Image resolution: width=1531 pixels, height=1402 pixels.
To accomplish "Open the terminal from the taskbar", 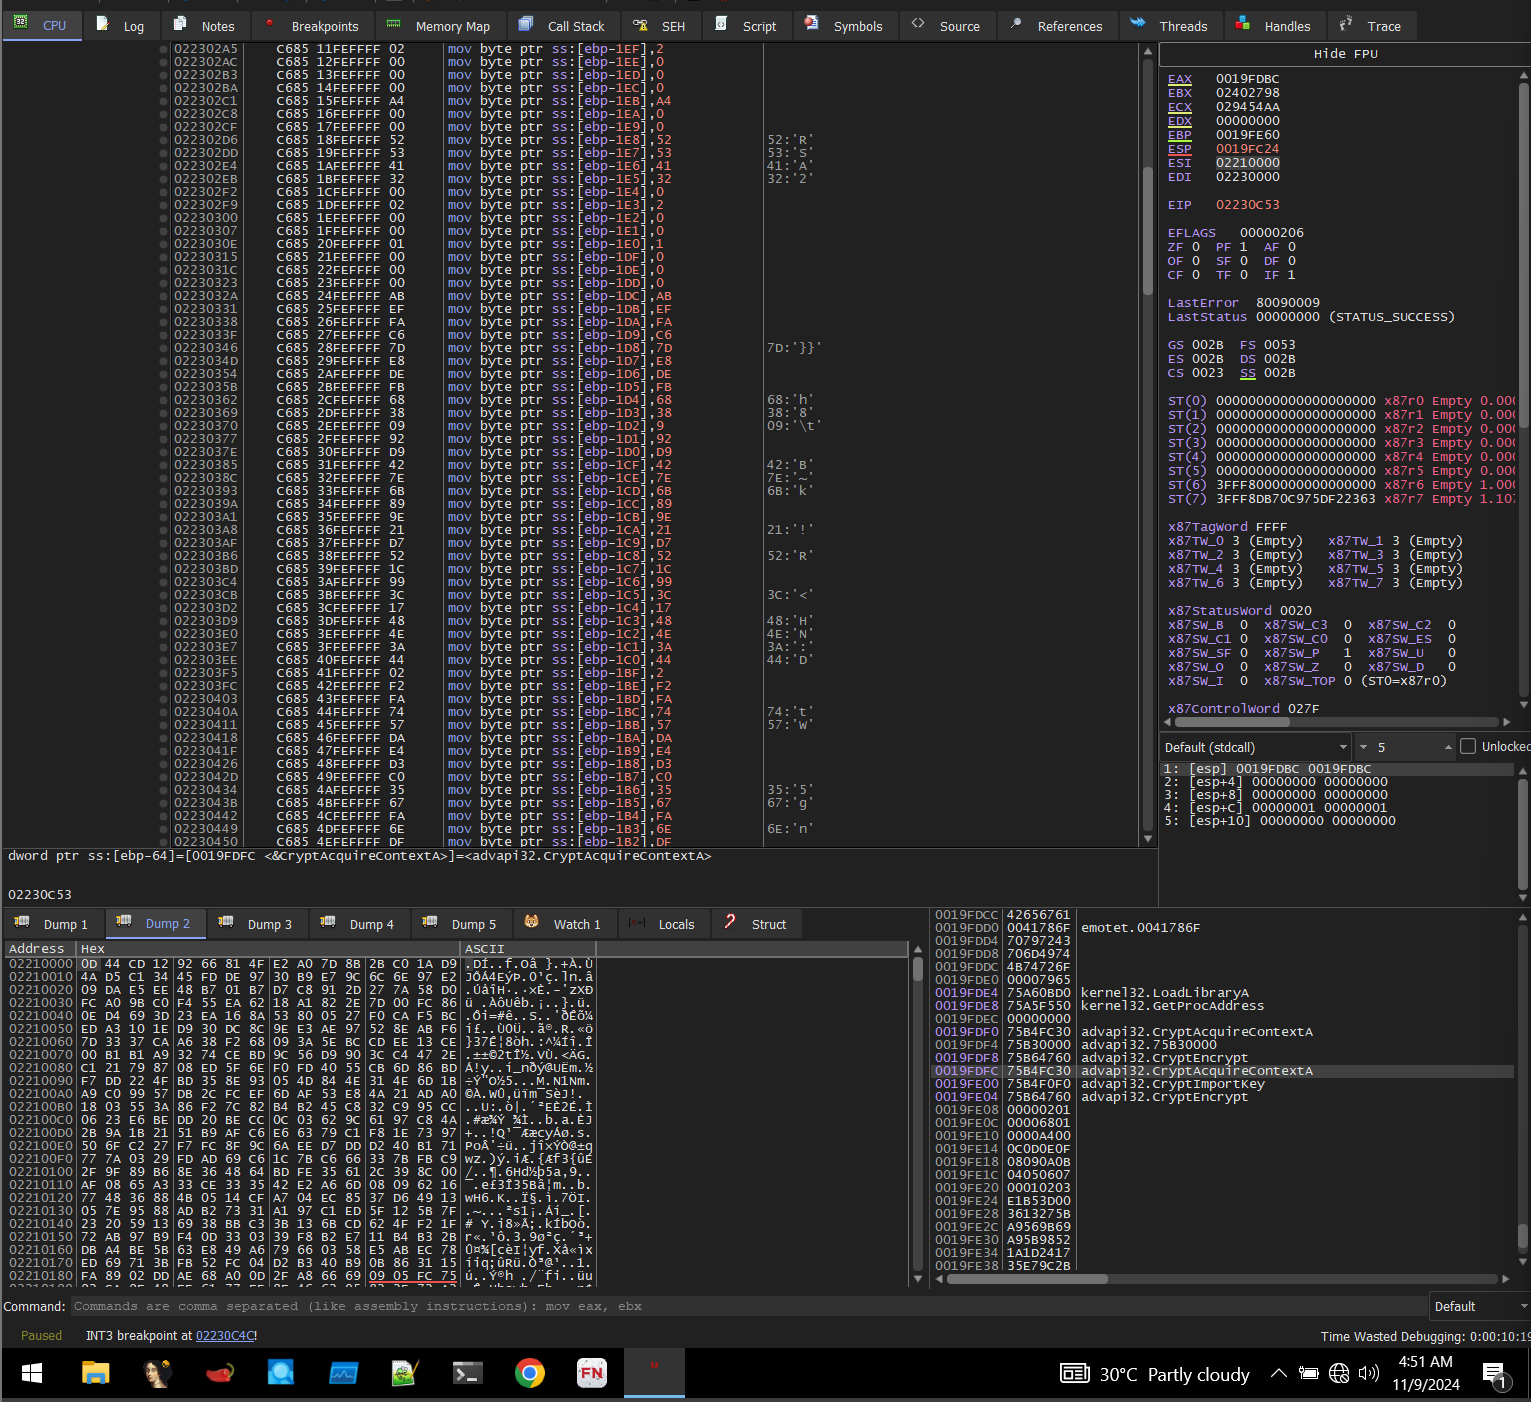I will pos(467,1373).
